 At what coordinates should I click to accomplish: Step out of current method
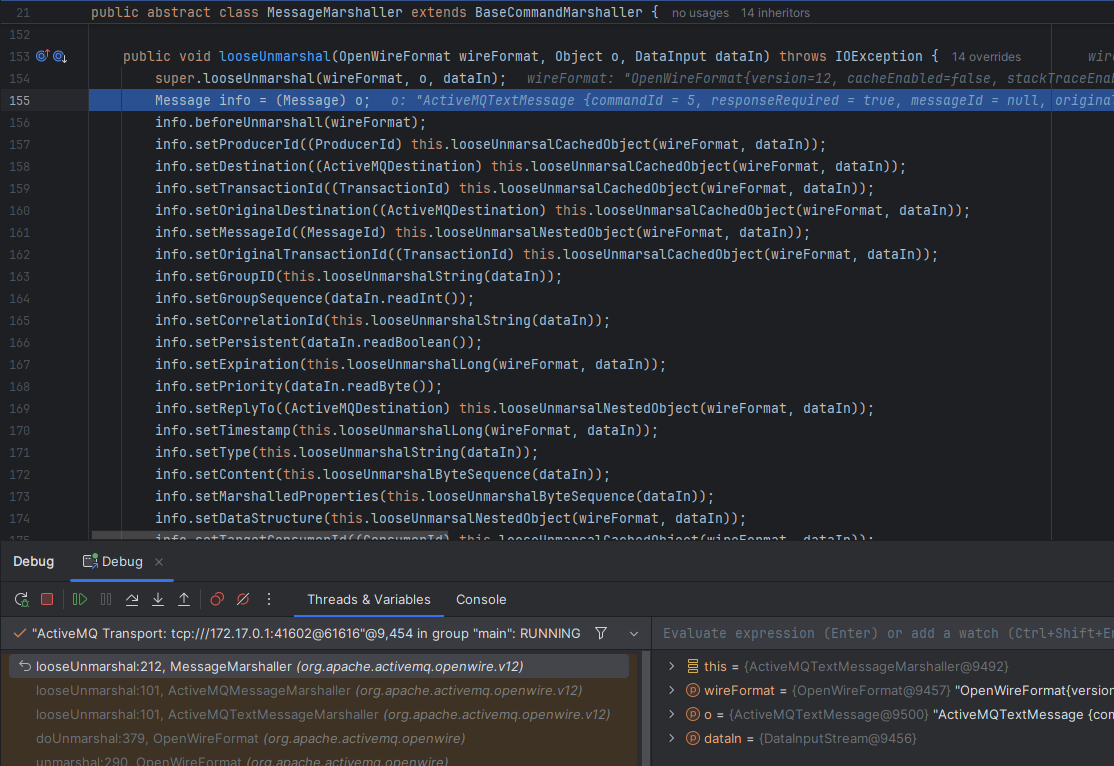coord(184,599)
